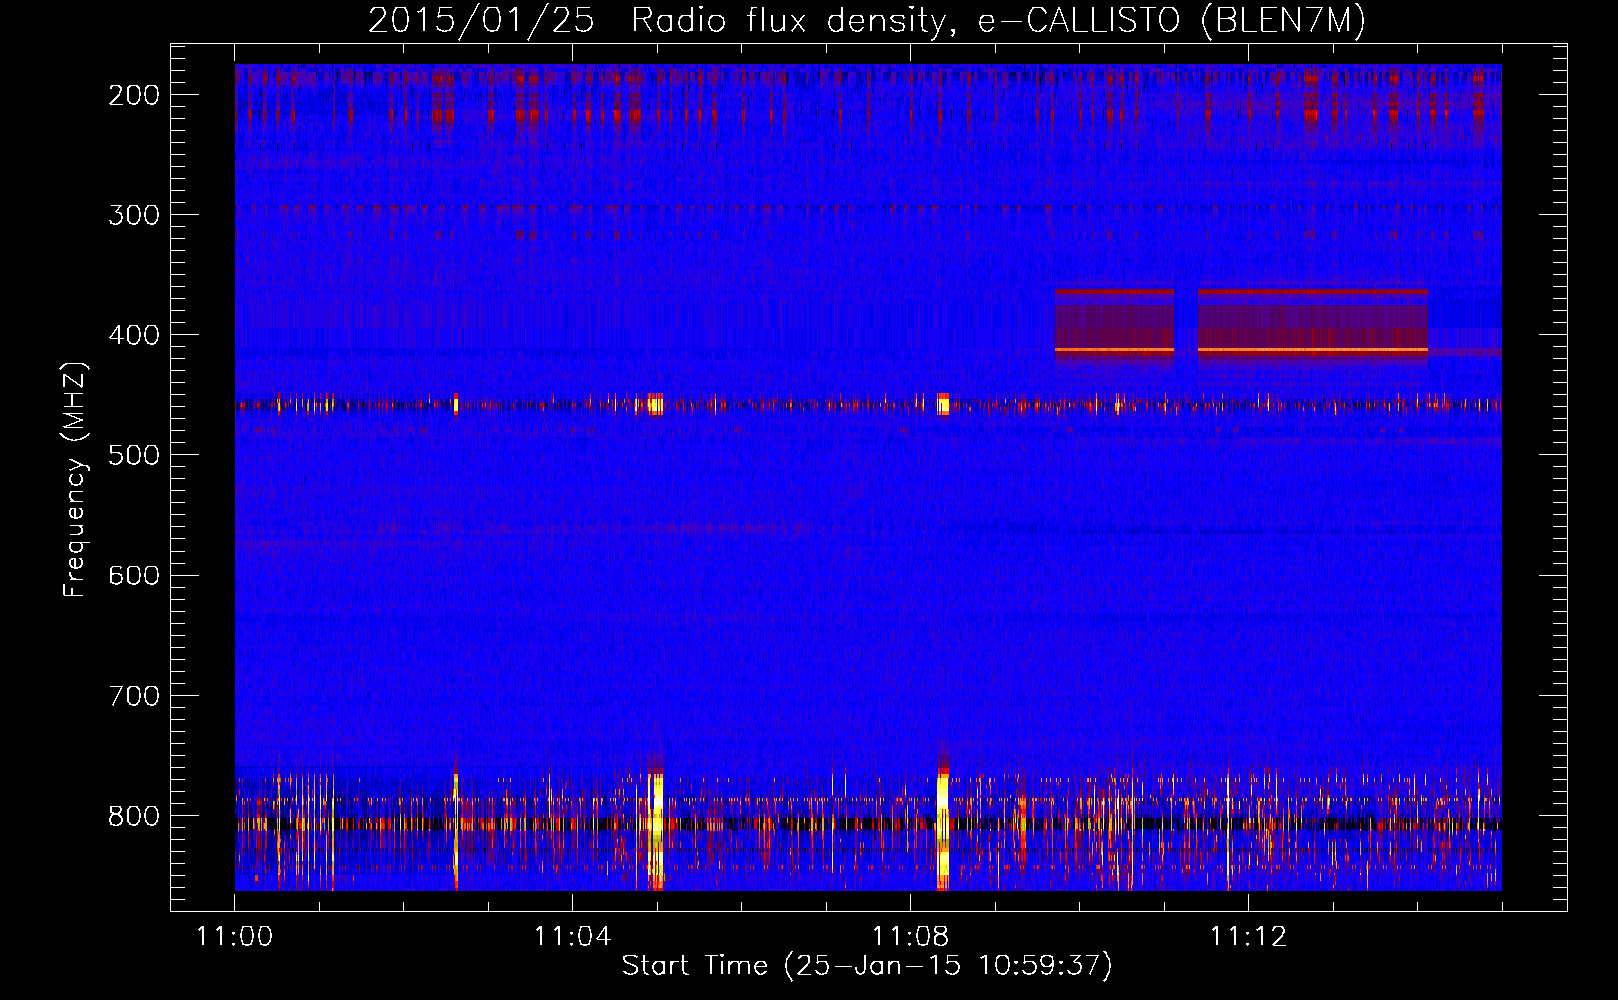Select the 500 frequency axis label

click(134, 455)
